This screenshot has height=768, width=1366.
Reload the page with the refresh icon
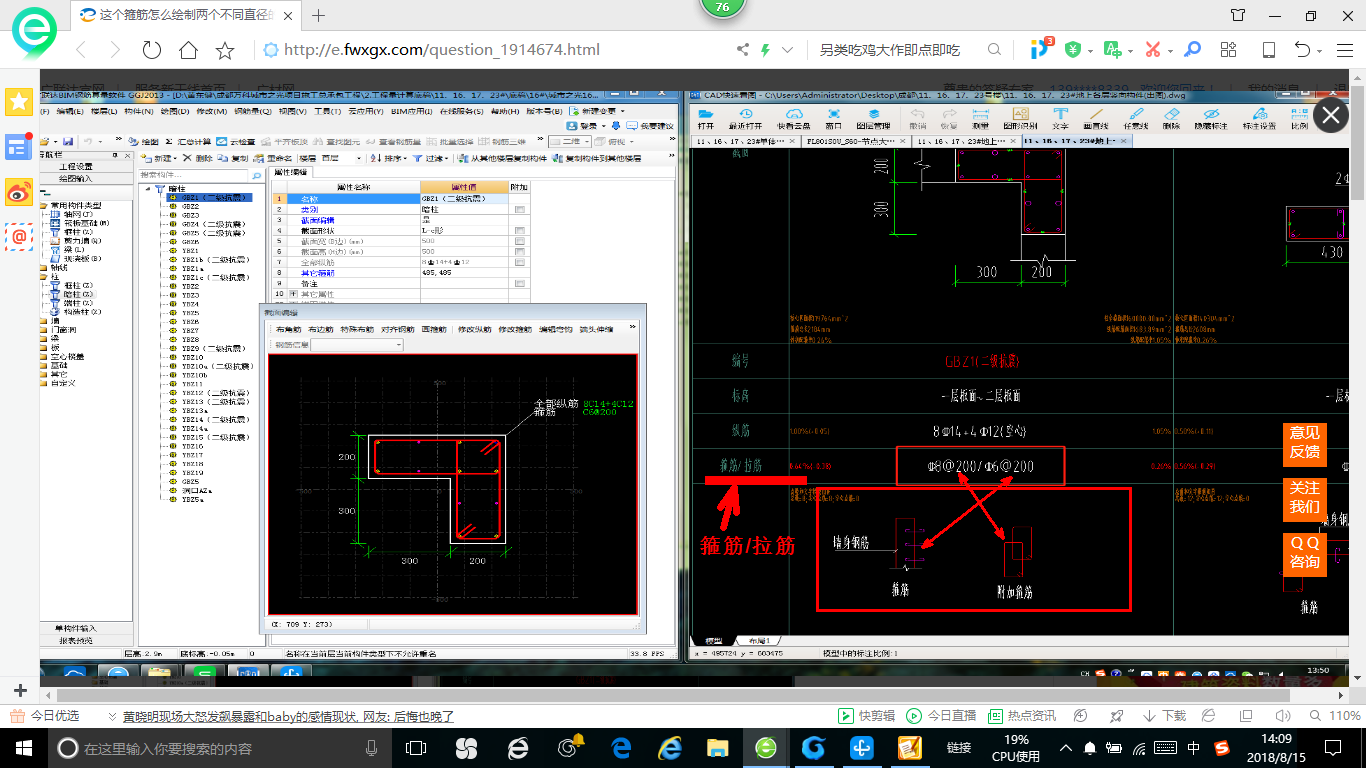151,50
